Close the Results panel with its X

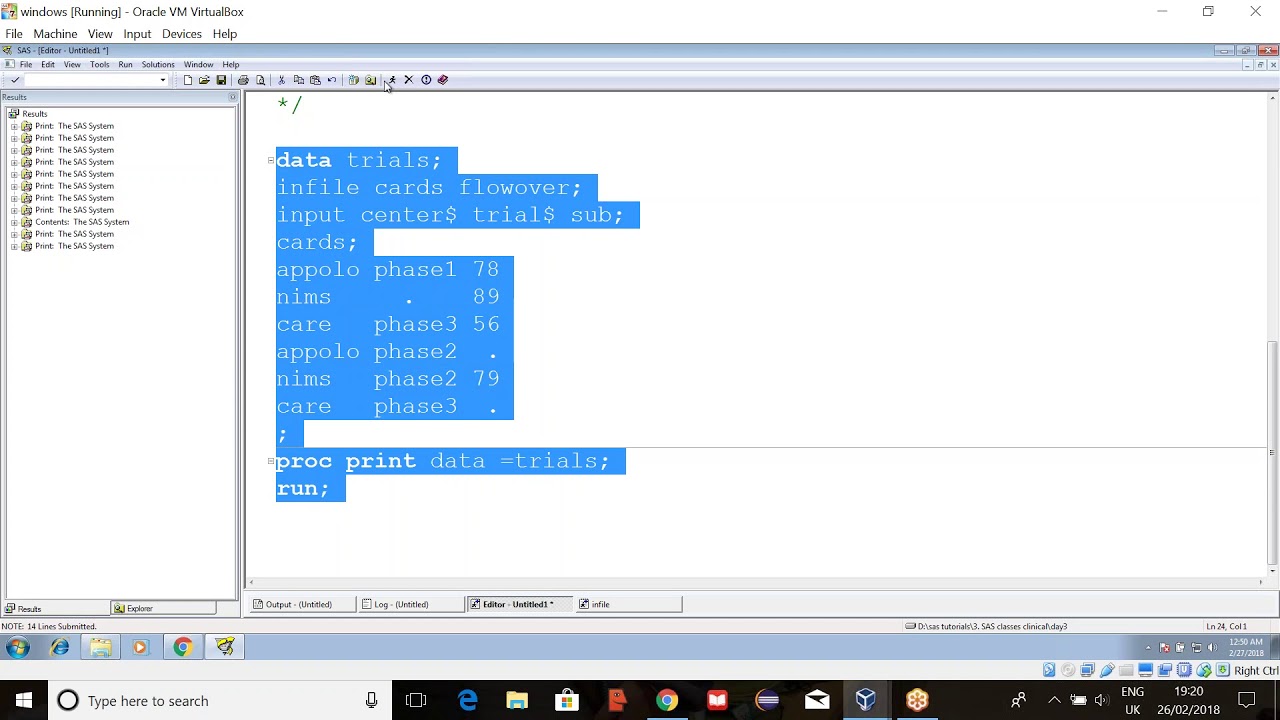[233, 97]
